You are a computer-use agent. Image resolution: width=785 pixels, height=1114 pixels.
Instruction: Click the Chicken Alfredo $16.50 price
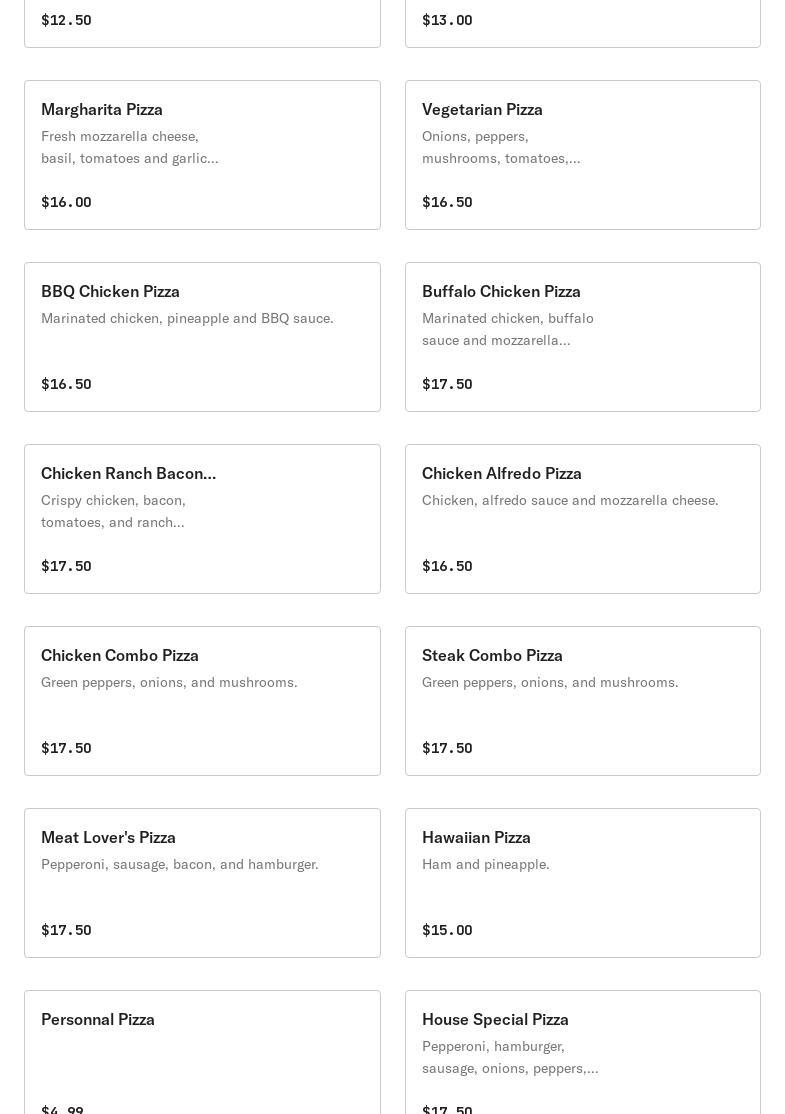(x=447, y=566)
